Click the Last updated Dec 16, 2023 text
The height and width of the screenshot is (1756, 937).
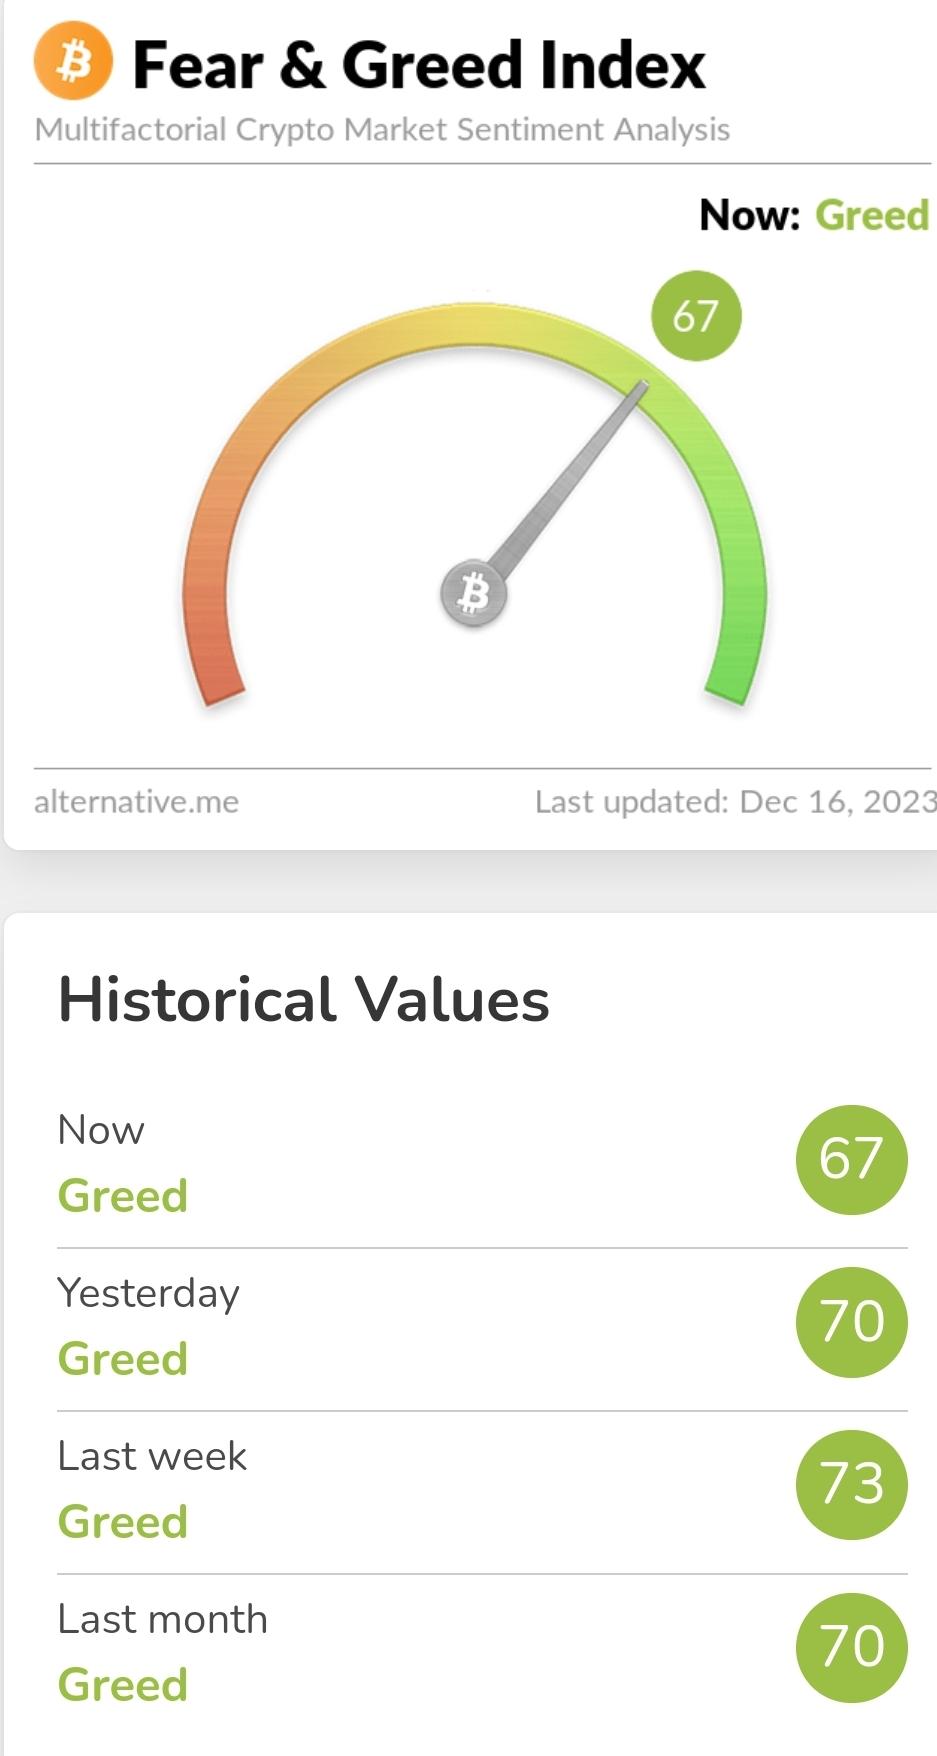tap(735, 802)
